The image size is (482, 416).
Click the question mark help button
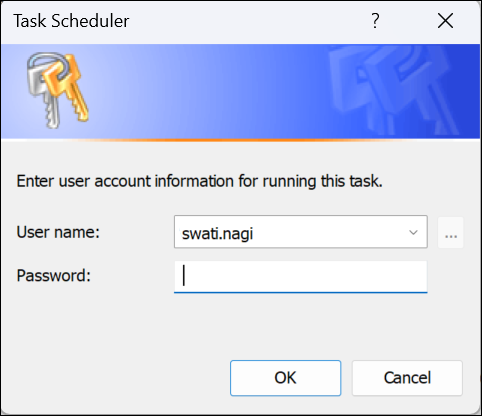[375, 21]
